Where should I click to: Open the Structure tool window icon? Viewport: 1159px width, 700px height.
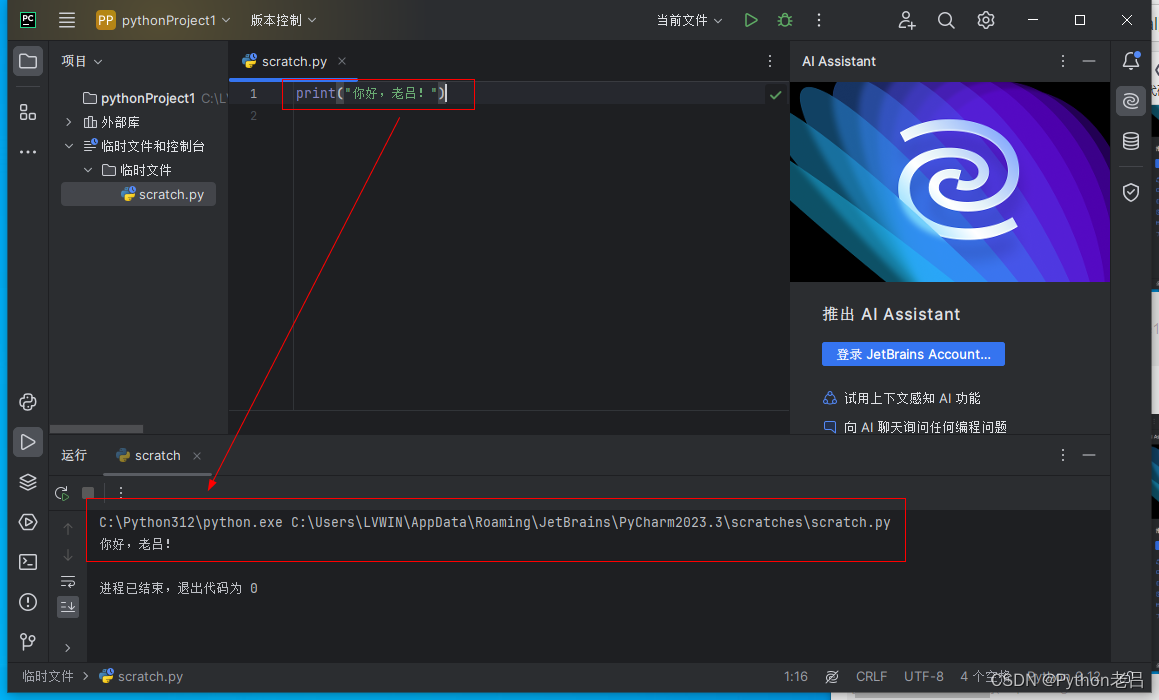(x=28, y=112)
